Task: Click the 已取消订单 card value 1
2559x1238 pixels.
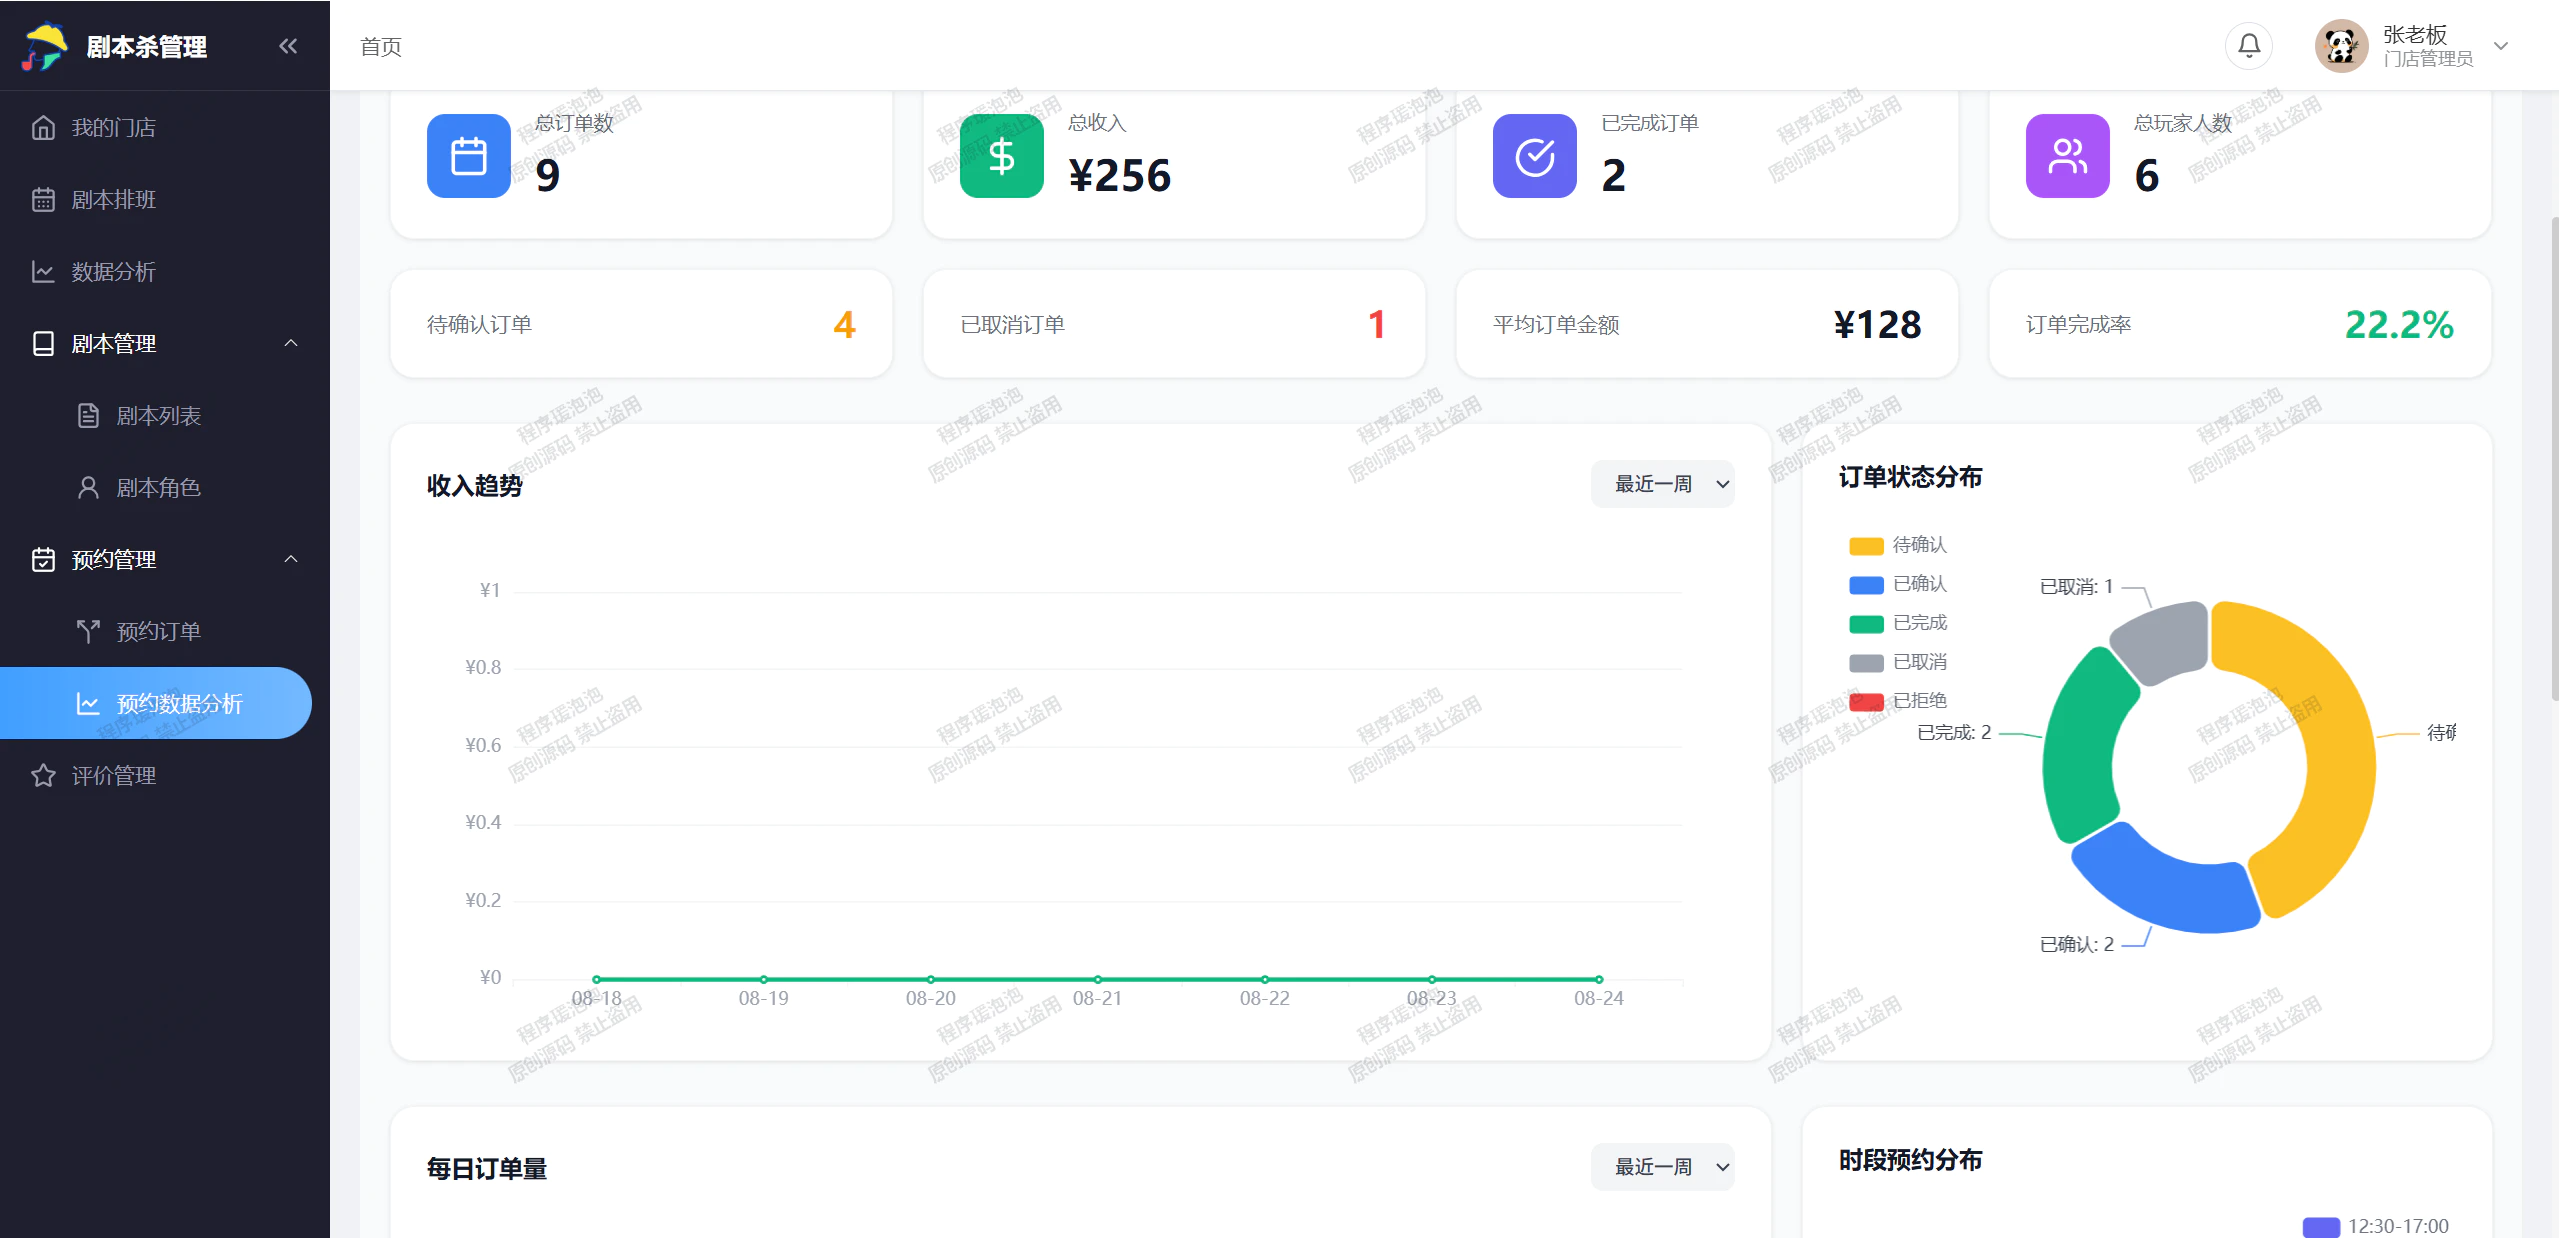Action: pos(1377,324)
